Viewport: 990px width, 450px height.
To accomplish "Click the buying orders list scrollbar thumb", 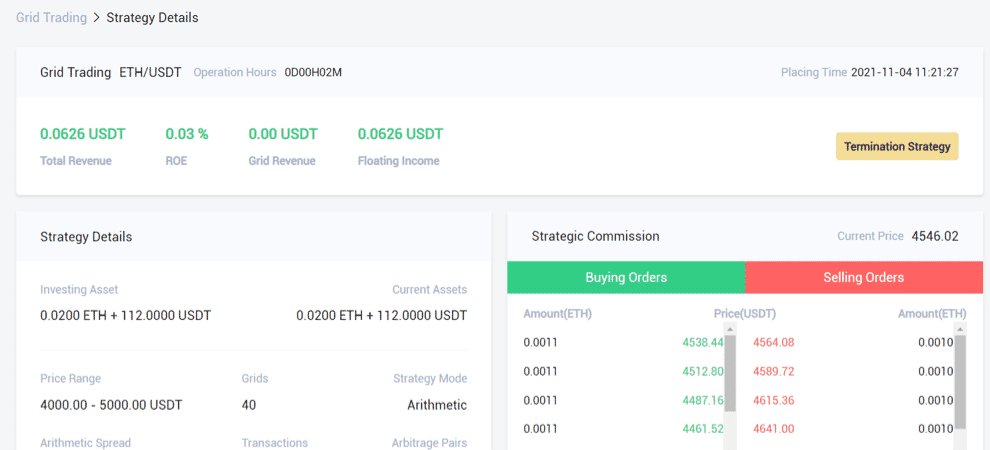I will pyautogui.click(x=730, y=368).
